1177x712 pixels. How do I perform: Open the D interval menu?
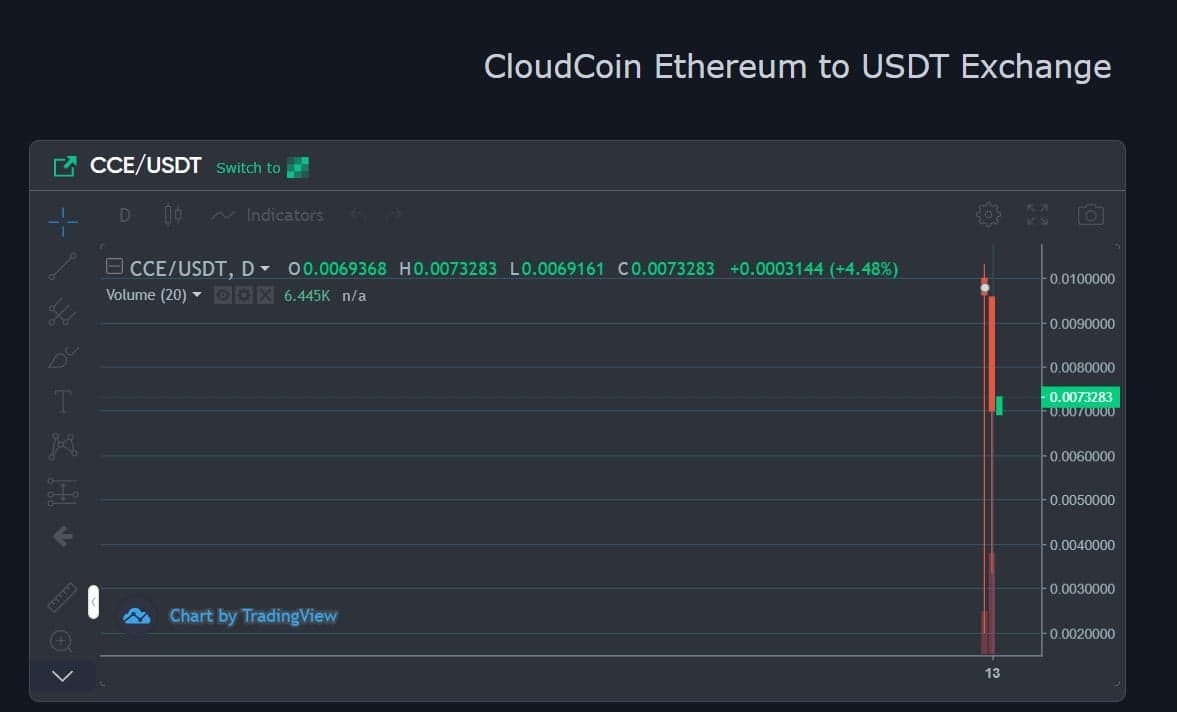(x=124, y=214)
